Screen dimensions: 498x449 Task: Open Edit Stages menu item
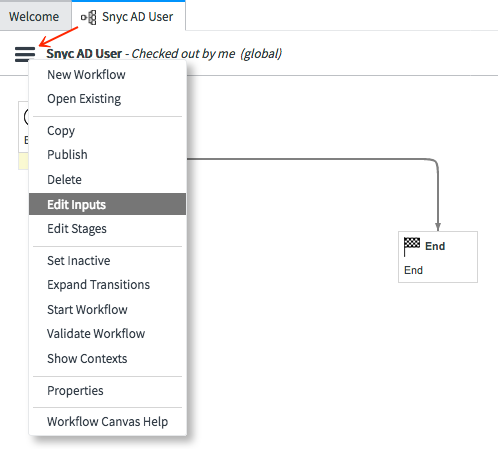point(107,229)
